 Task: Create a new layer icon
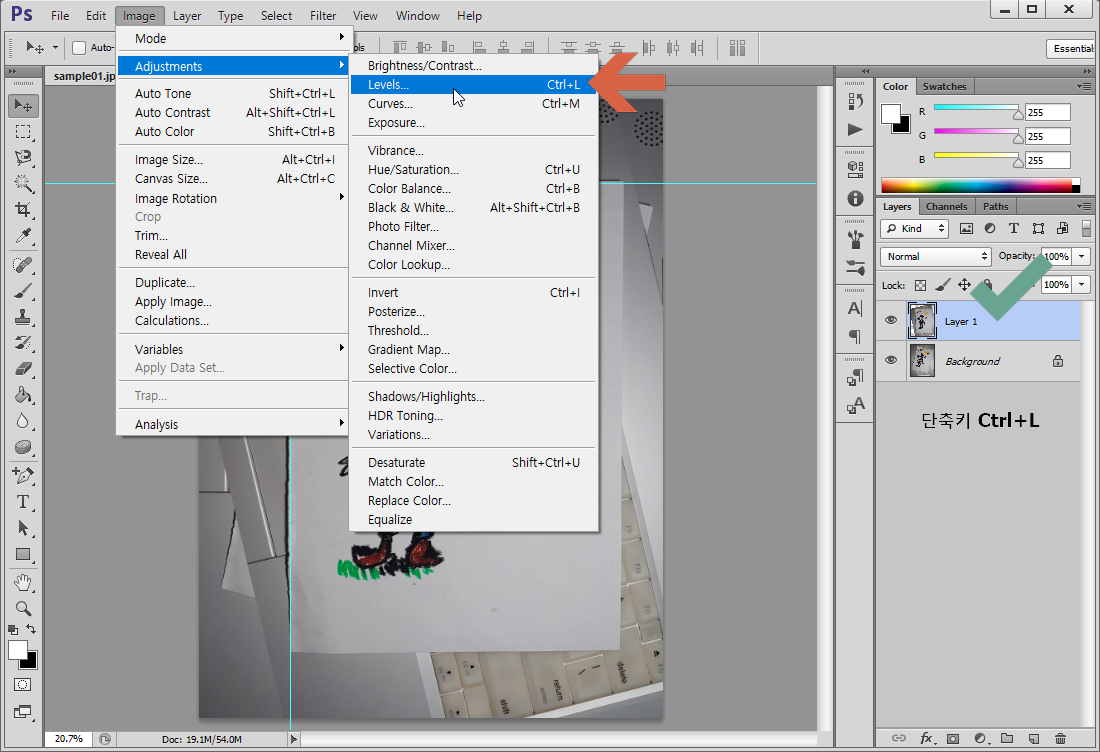point(1033,738)
